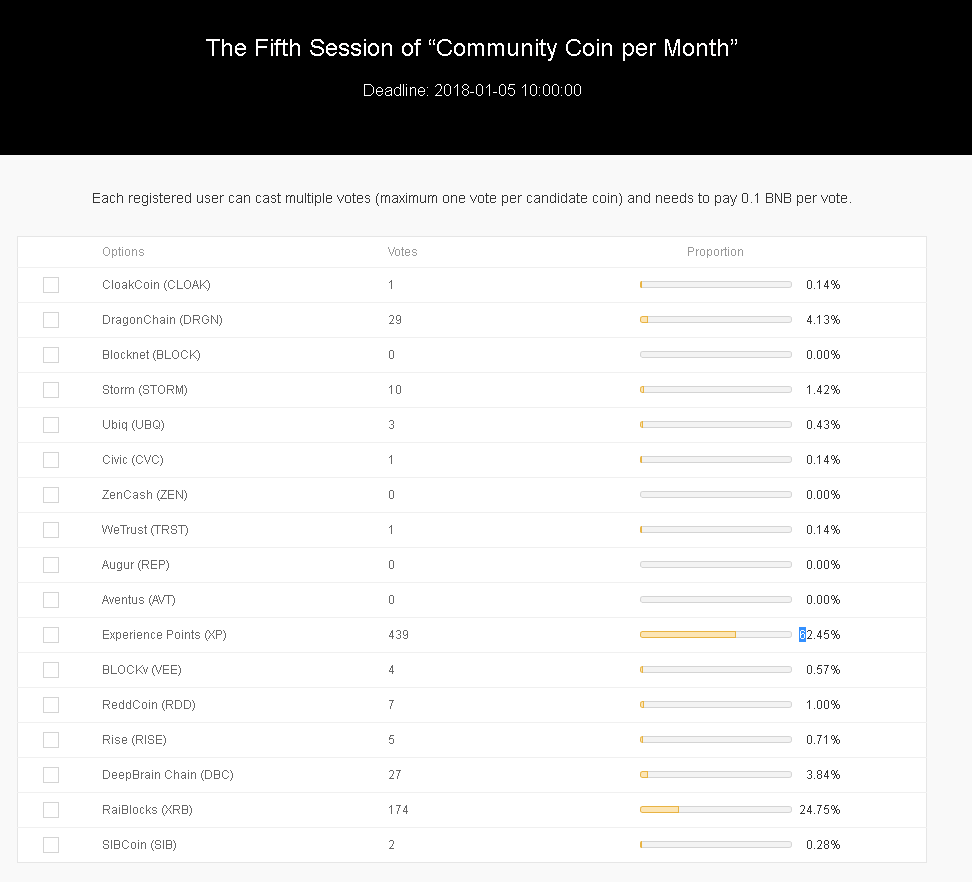Click the Proportion column header
The height and width of the screenshot is (882, 972).
(x=715, y=252)
